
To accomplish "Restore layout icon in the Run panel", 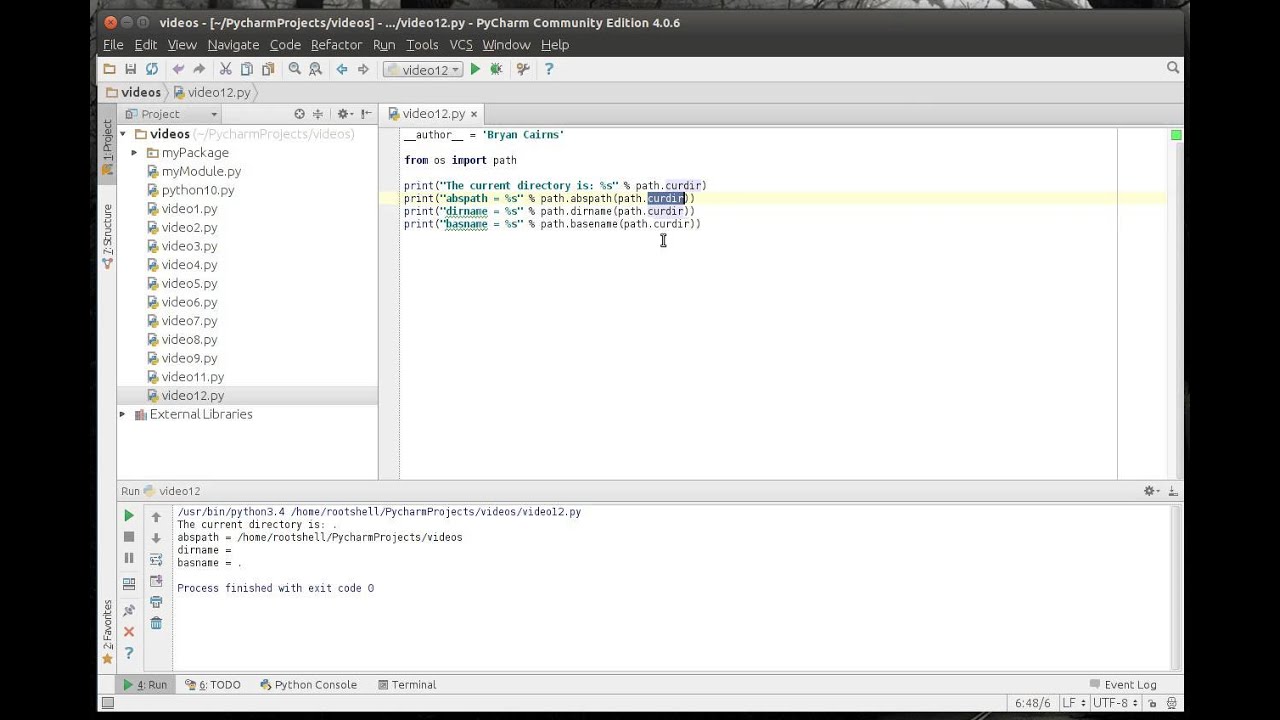I will pos(128,584).
